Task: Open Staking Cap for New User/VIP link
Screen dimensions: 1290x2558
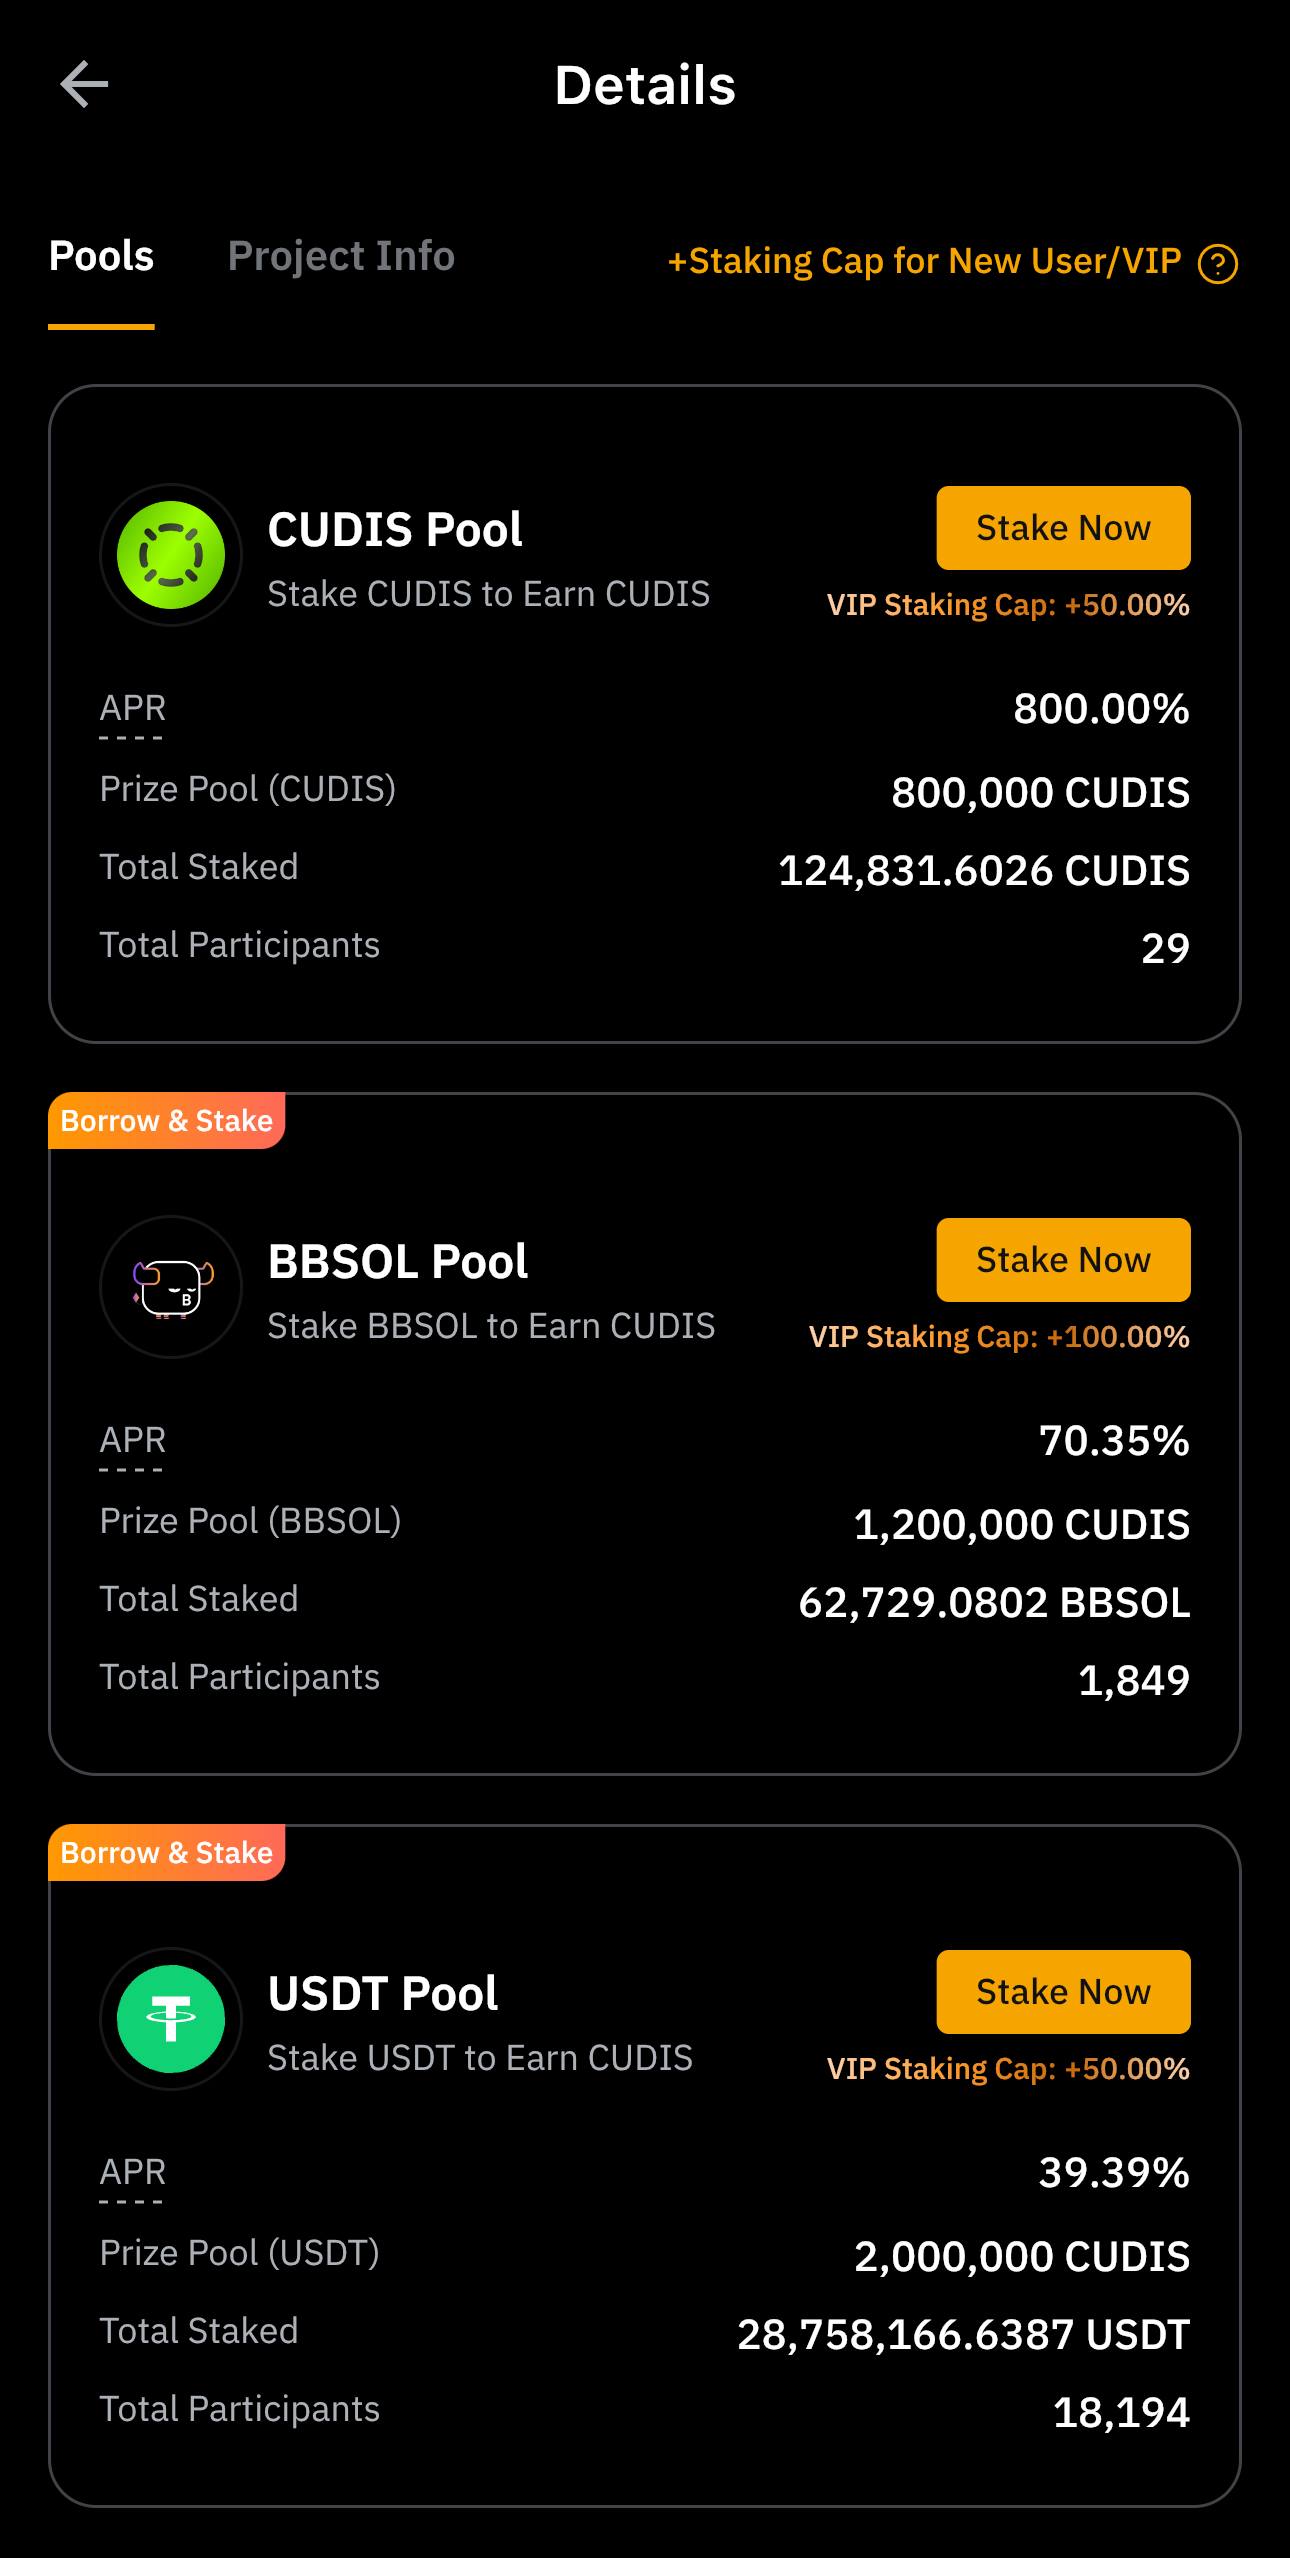Action: 924,262
